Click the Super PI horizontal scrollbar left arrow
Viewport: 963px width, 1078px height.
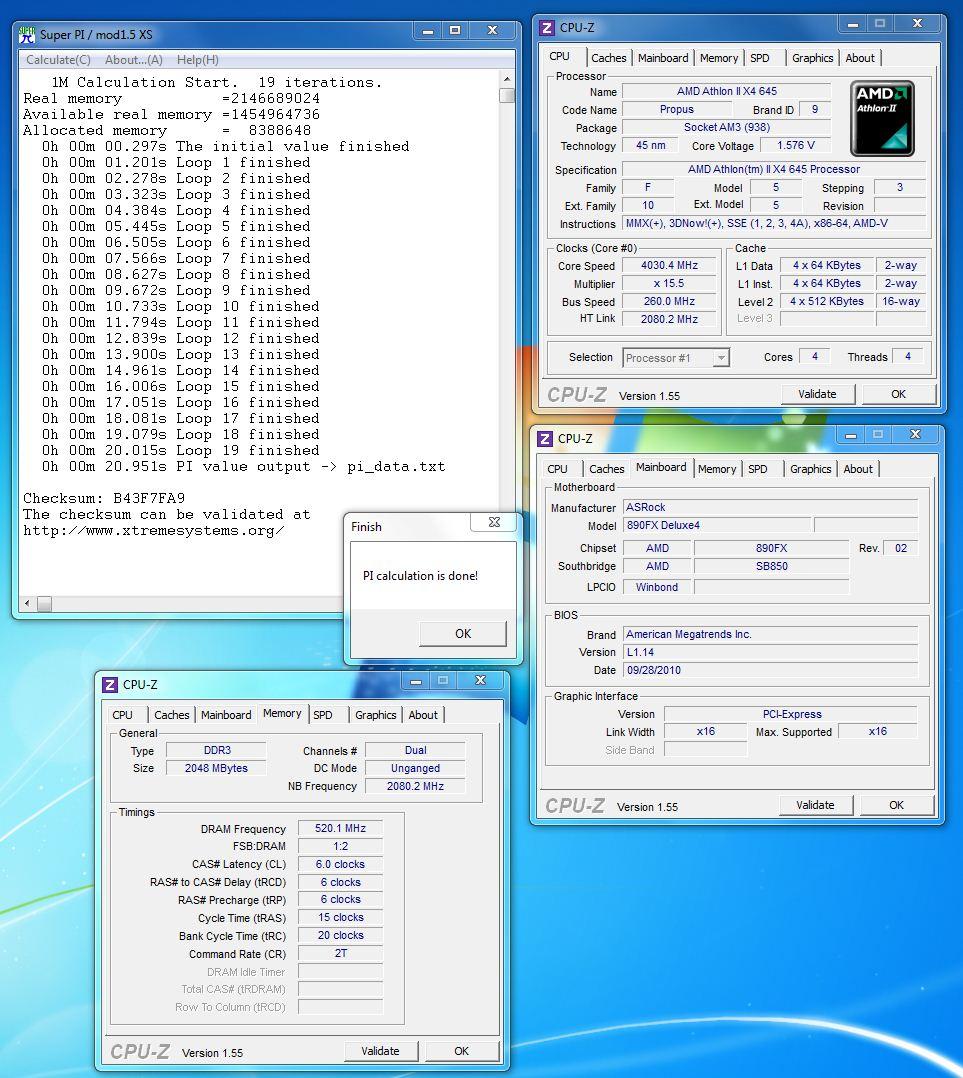coord(27,604)
